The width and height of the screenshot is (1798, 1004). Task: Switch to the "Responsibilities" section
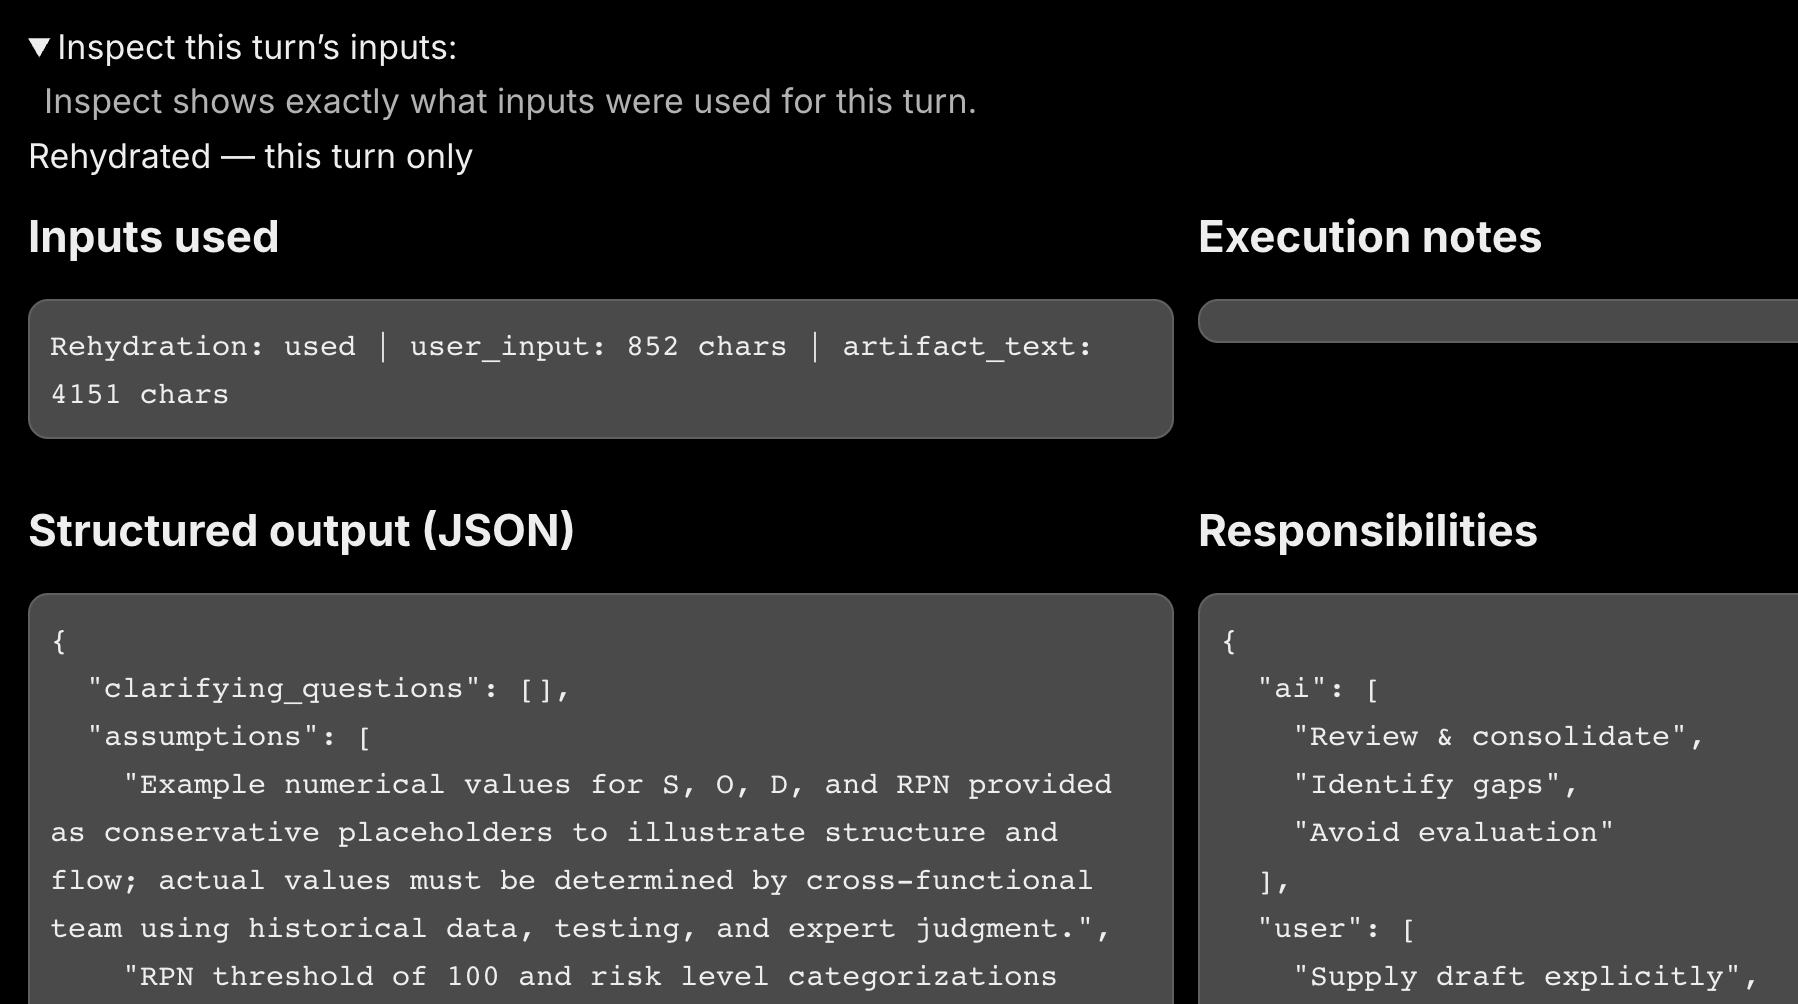click(x=1367, y=531)
